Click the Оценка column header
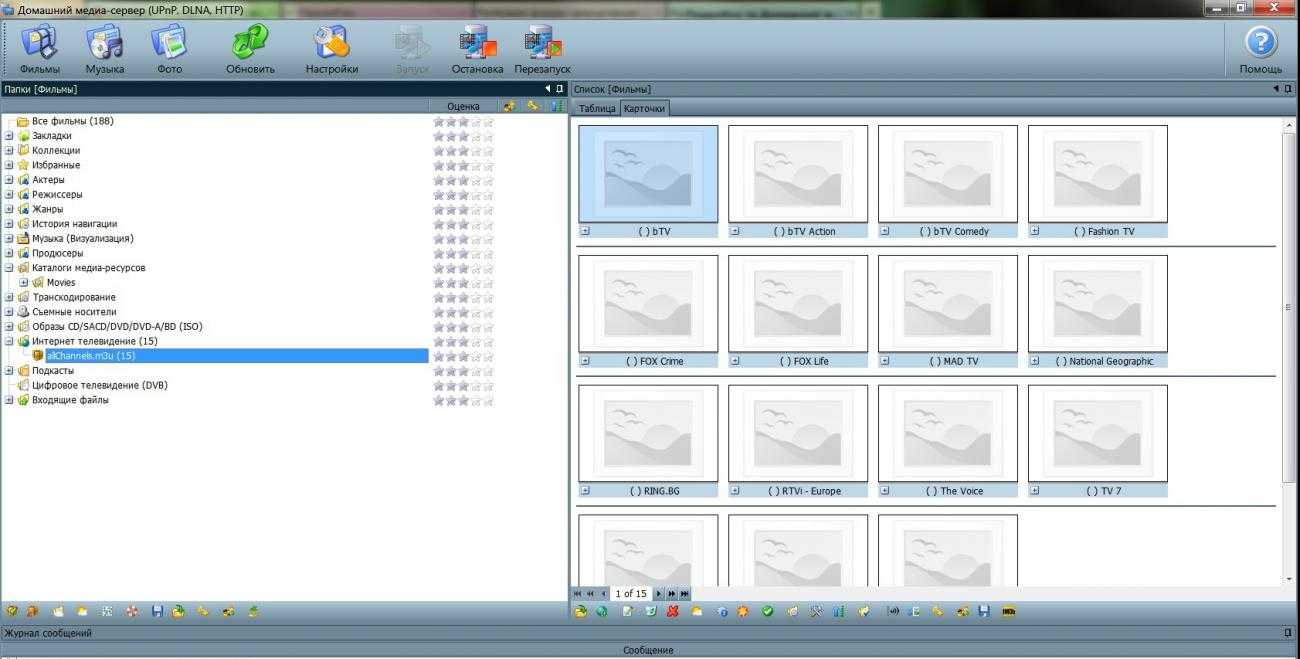The height and width of the screenshot is (659, 1300). [463, 106]
